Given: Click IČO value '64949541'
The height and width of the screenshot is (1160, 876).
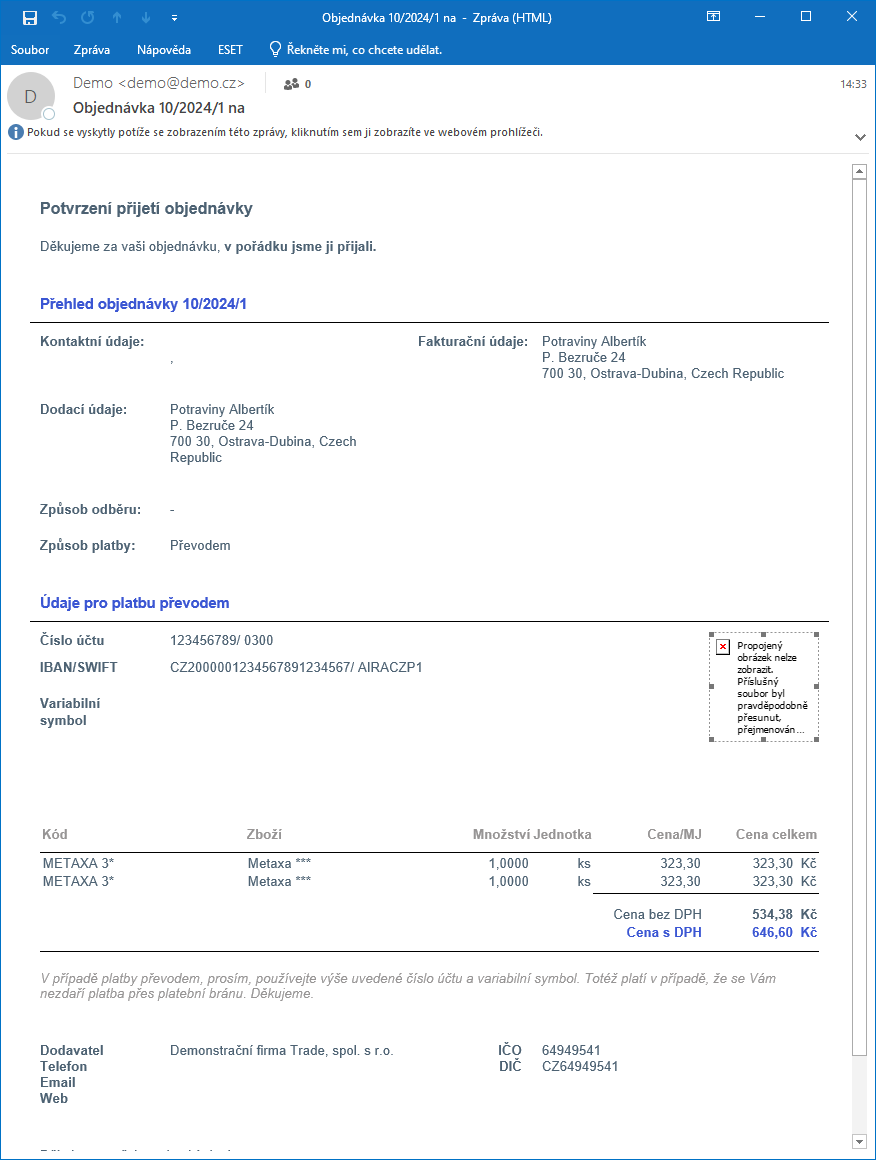Looking at the screenshot, I should tap(571, 1051).
